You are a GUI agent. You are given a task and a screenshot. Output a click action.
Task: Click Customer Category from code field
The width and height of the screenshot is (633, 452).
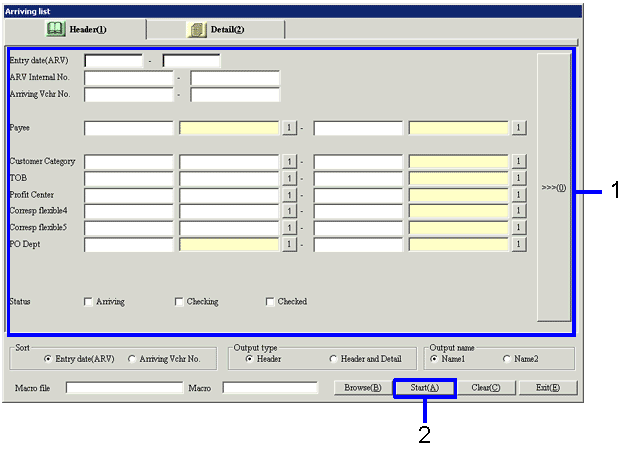click(x=129, y=162)
